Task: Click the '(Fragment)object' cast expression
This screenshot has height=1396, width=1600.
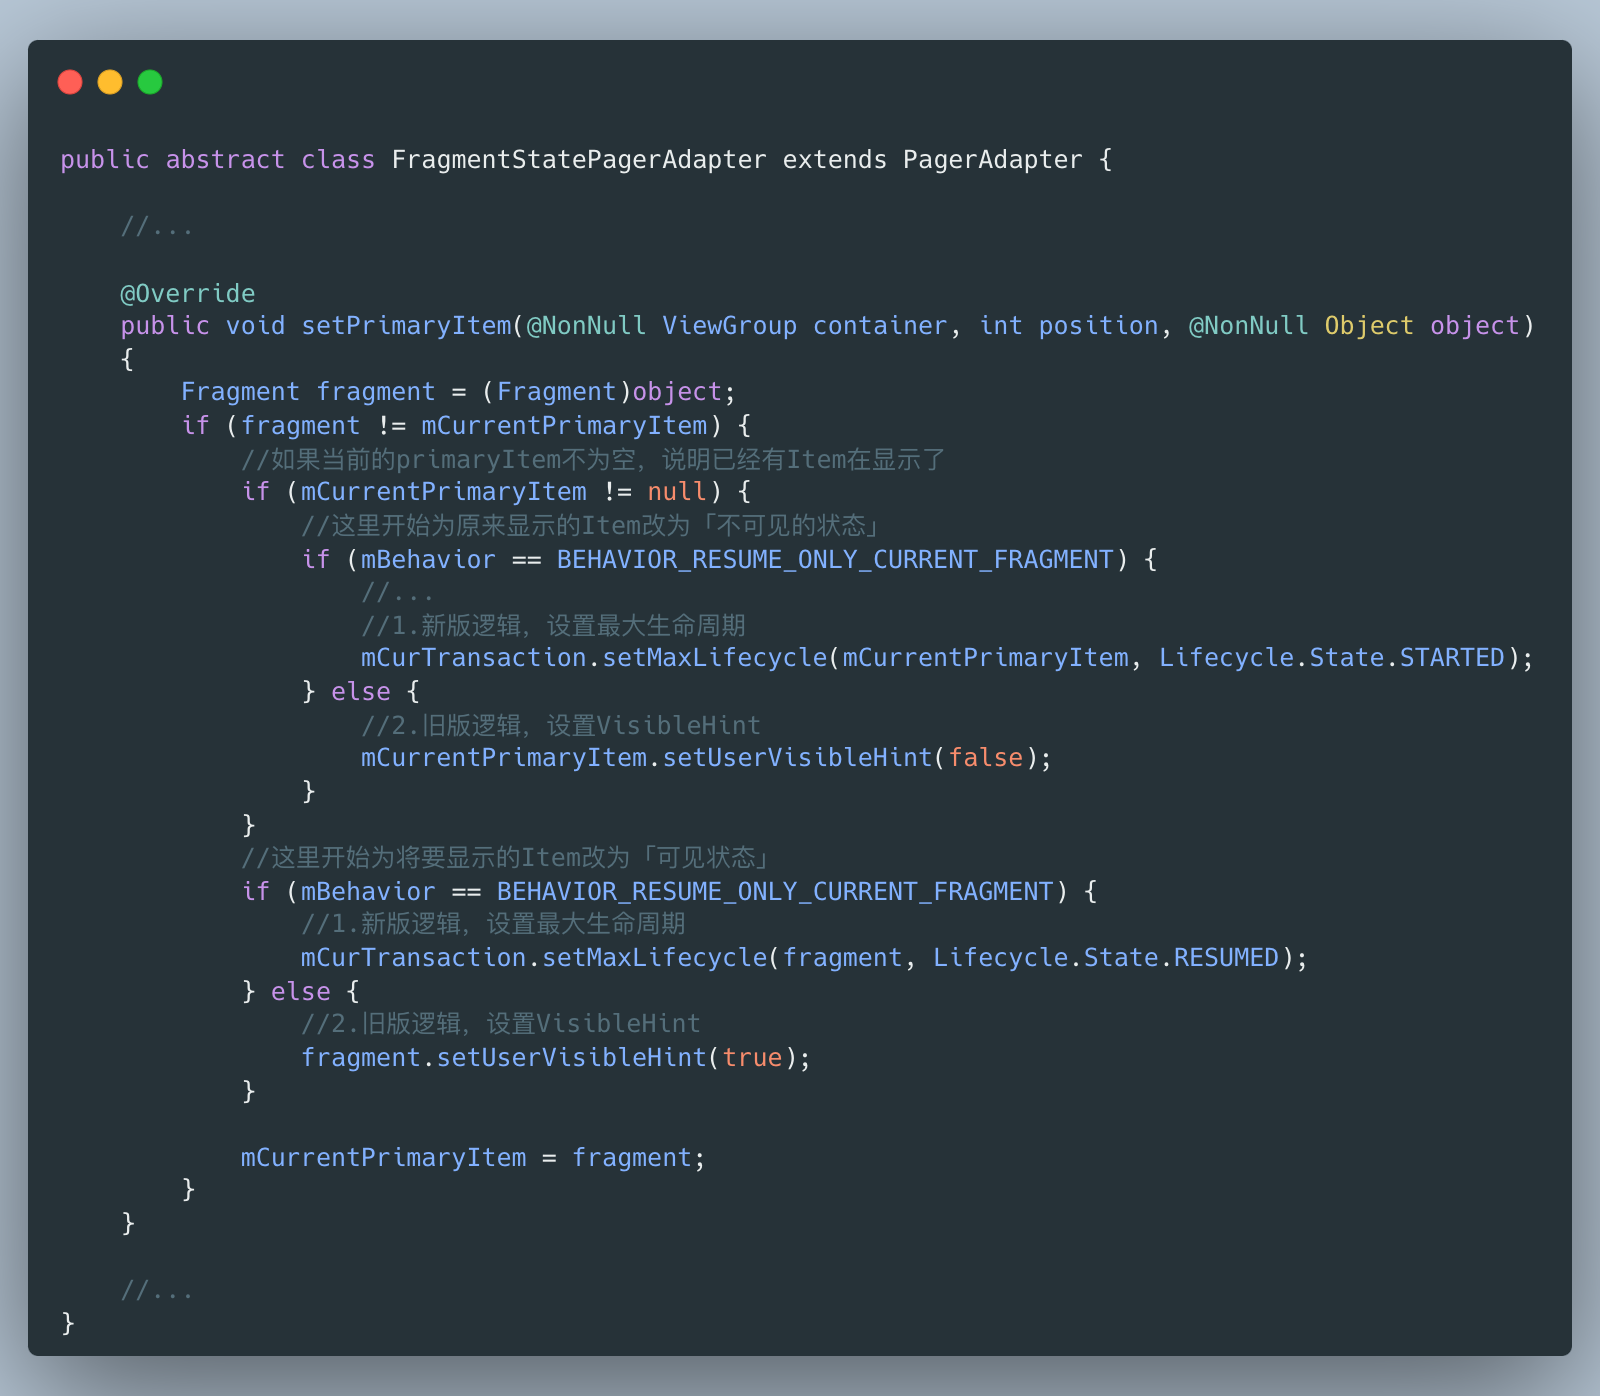Action: coord(601,392)
